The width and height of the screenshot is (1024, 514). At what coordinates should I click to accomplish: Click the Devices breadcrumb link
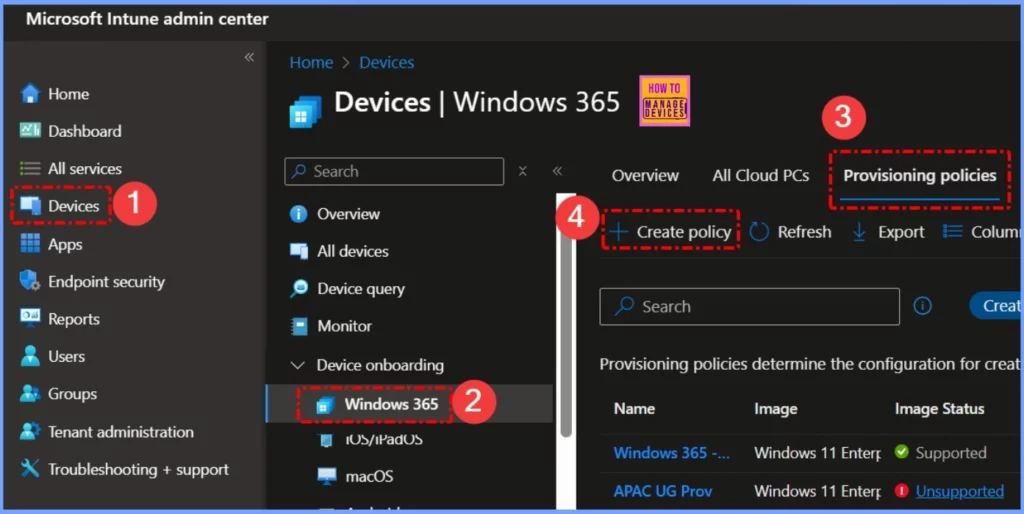tap(387, 63)
